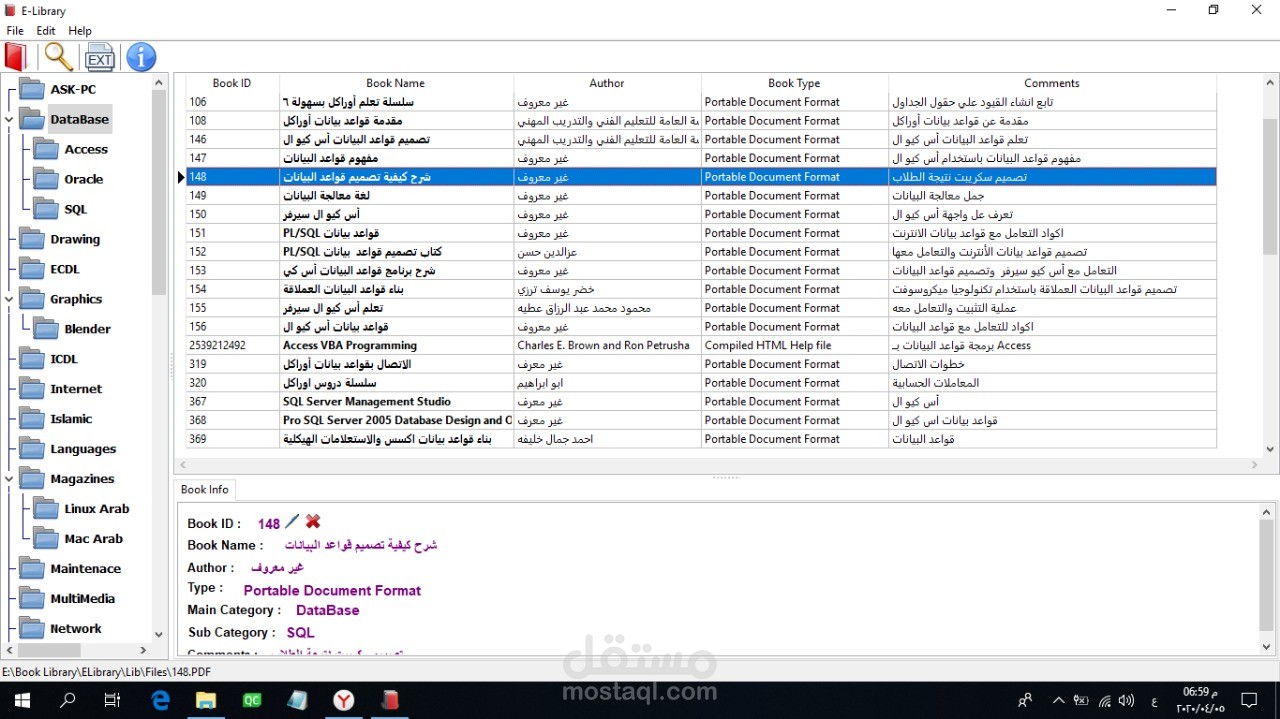Sort by Book ID column header
This screenshot has height=719, width=1280.
[232, 83]
